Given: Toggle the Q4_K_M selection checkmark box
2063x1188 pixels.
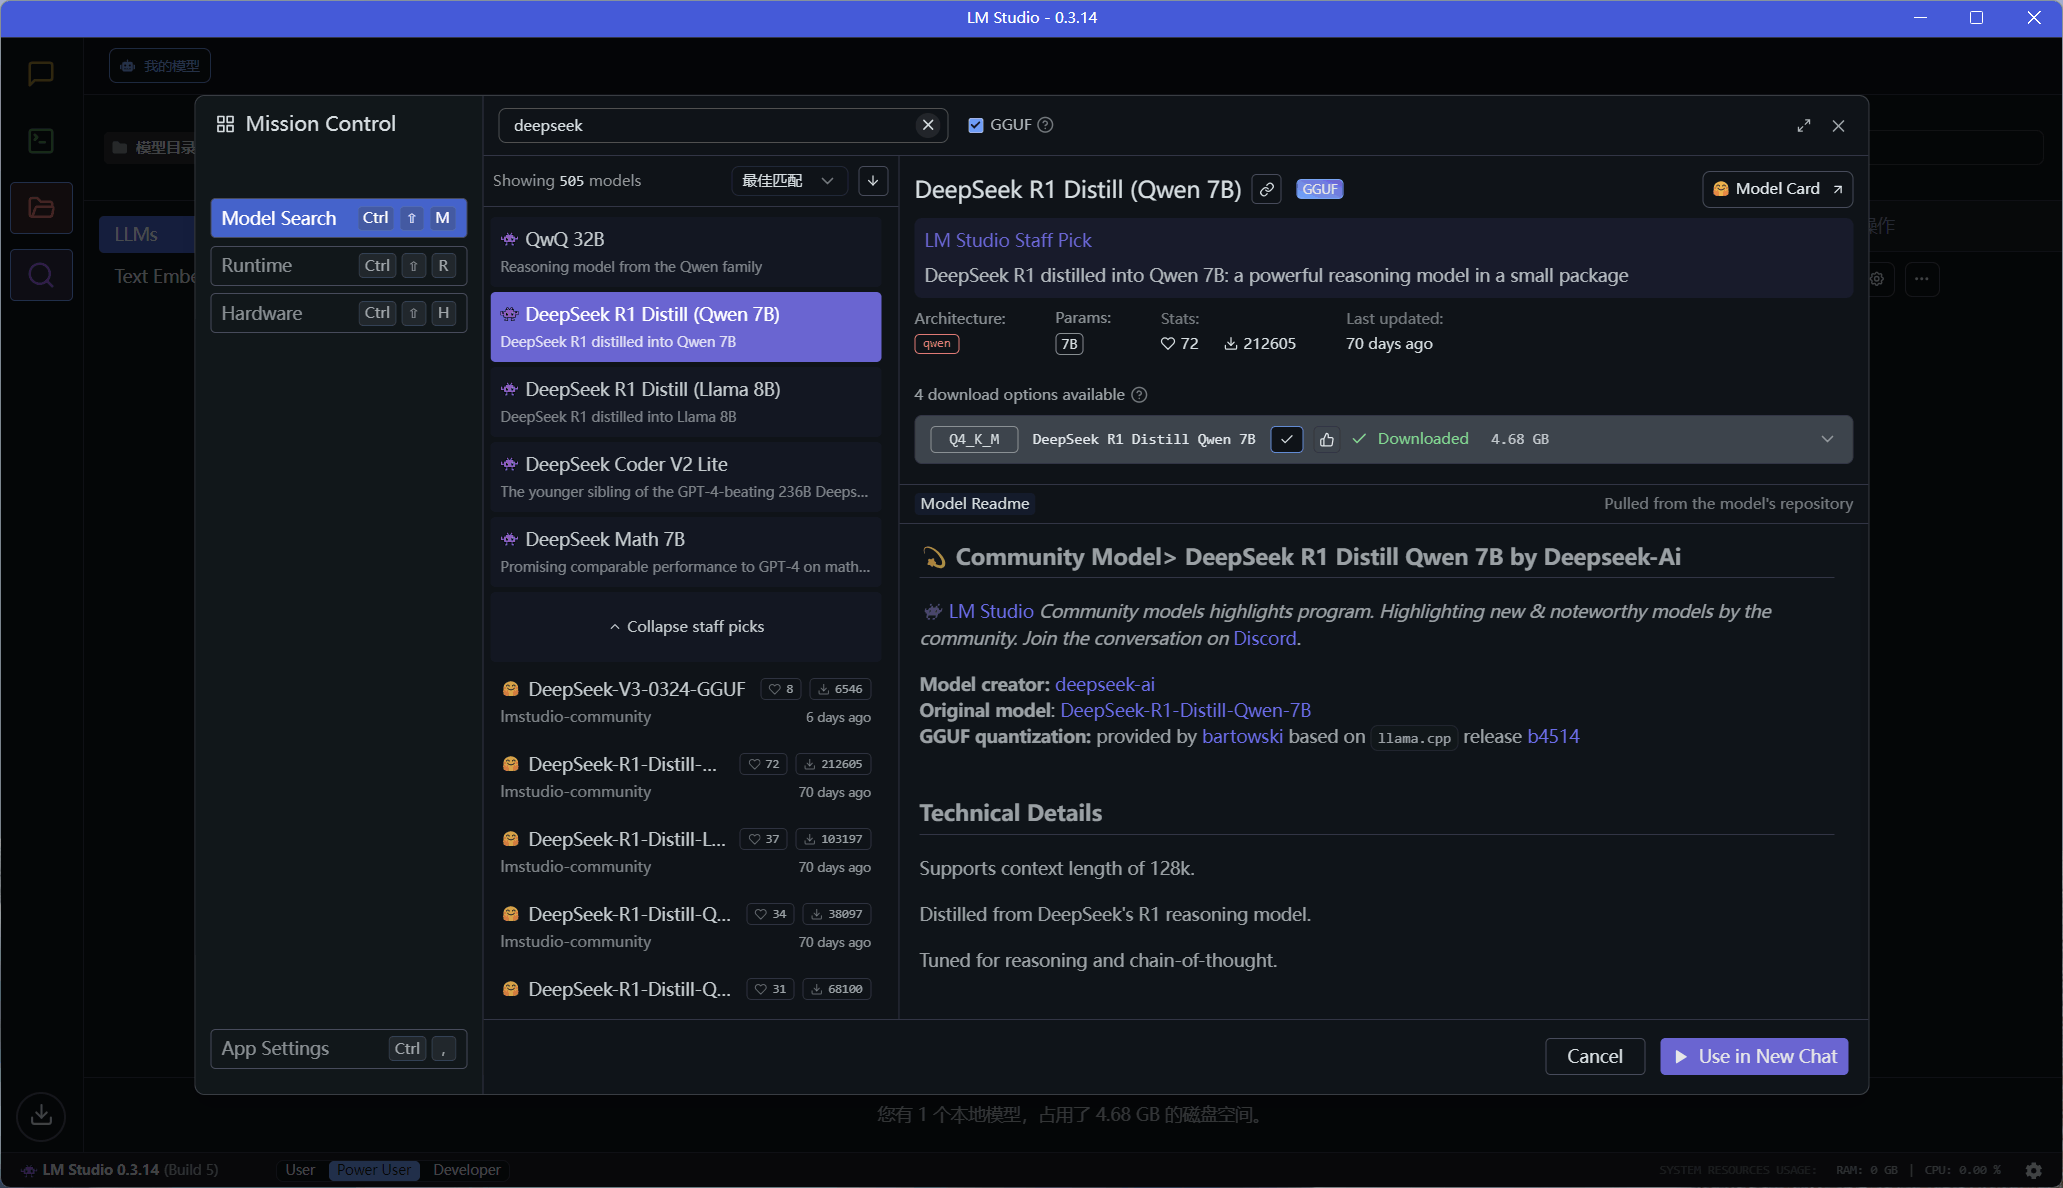Looking at the screenshot, I should [x=1287, y=439].
